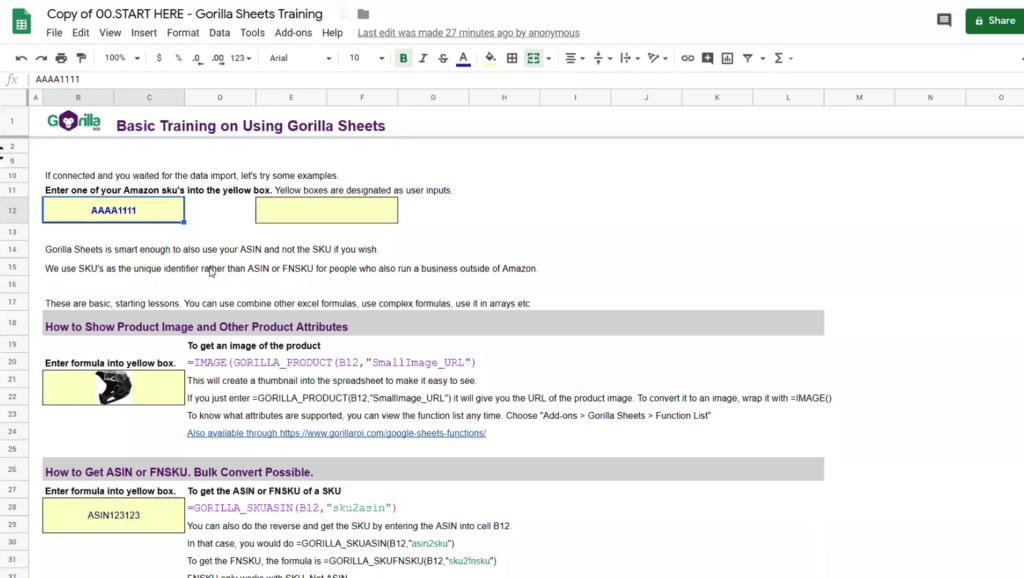The height and width of the screenshot is (578, 1024).
Task: Click the gorillaroi google-sheets-functions link
Action: click(x=336, y=433)
